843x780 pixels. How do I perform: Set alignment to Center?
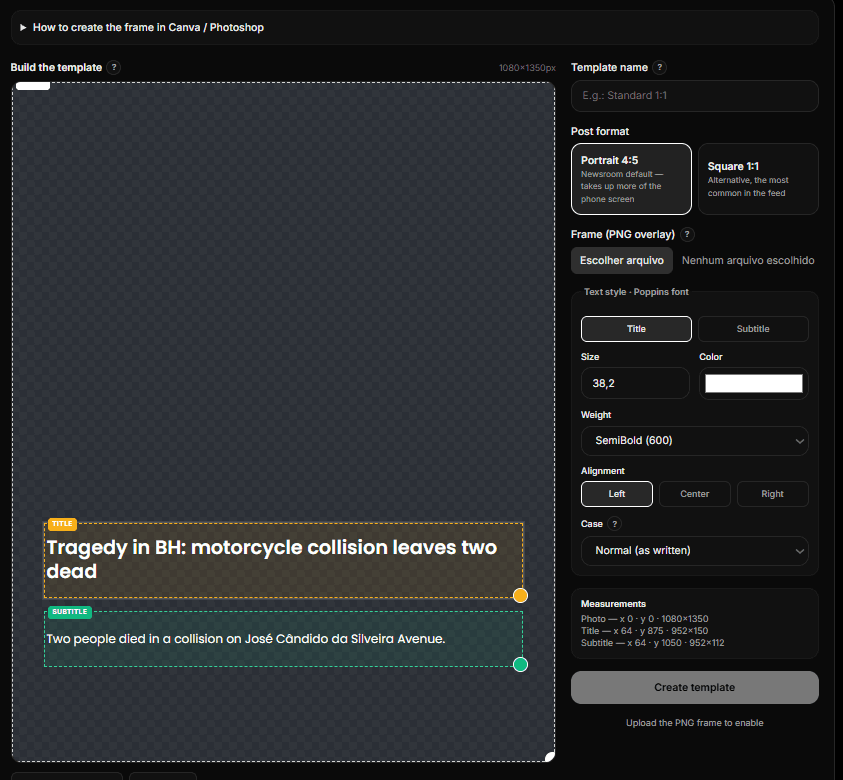point(695,494)
